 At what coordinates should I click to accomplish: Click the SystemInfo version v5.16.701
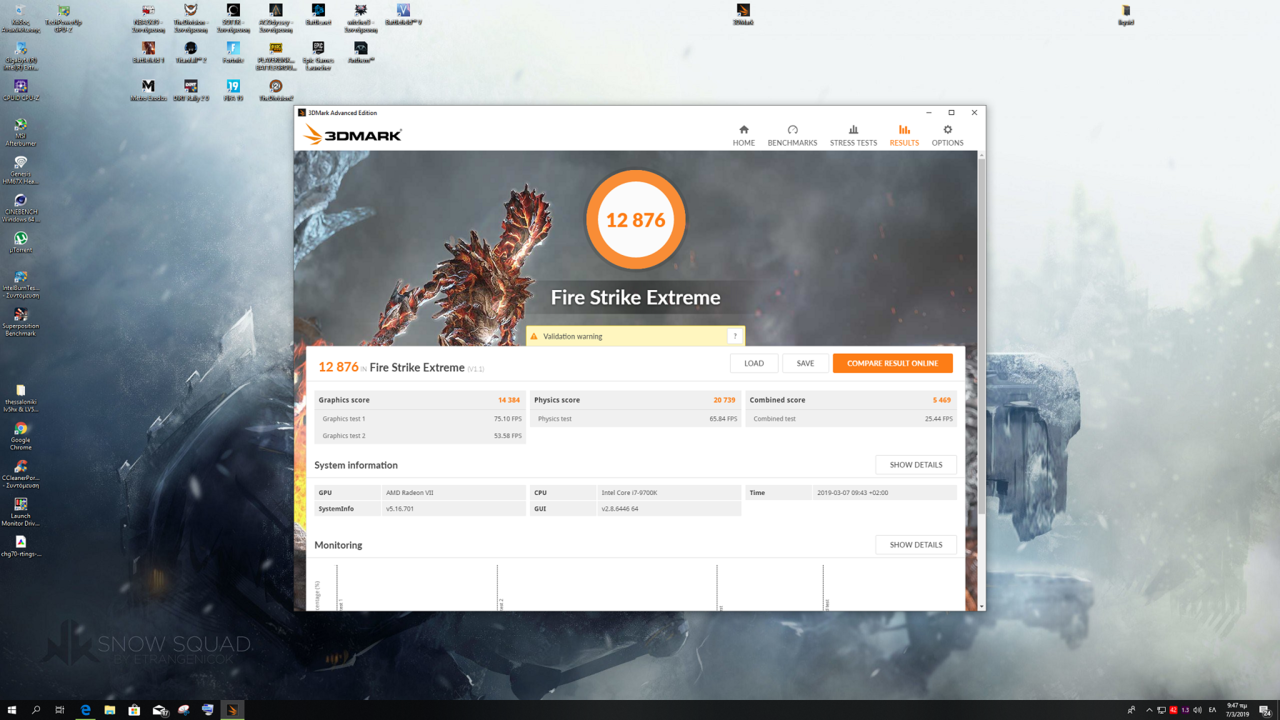[400, 509]
